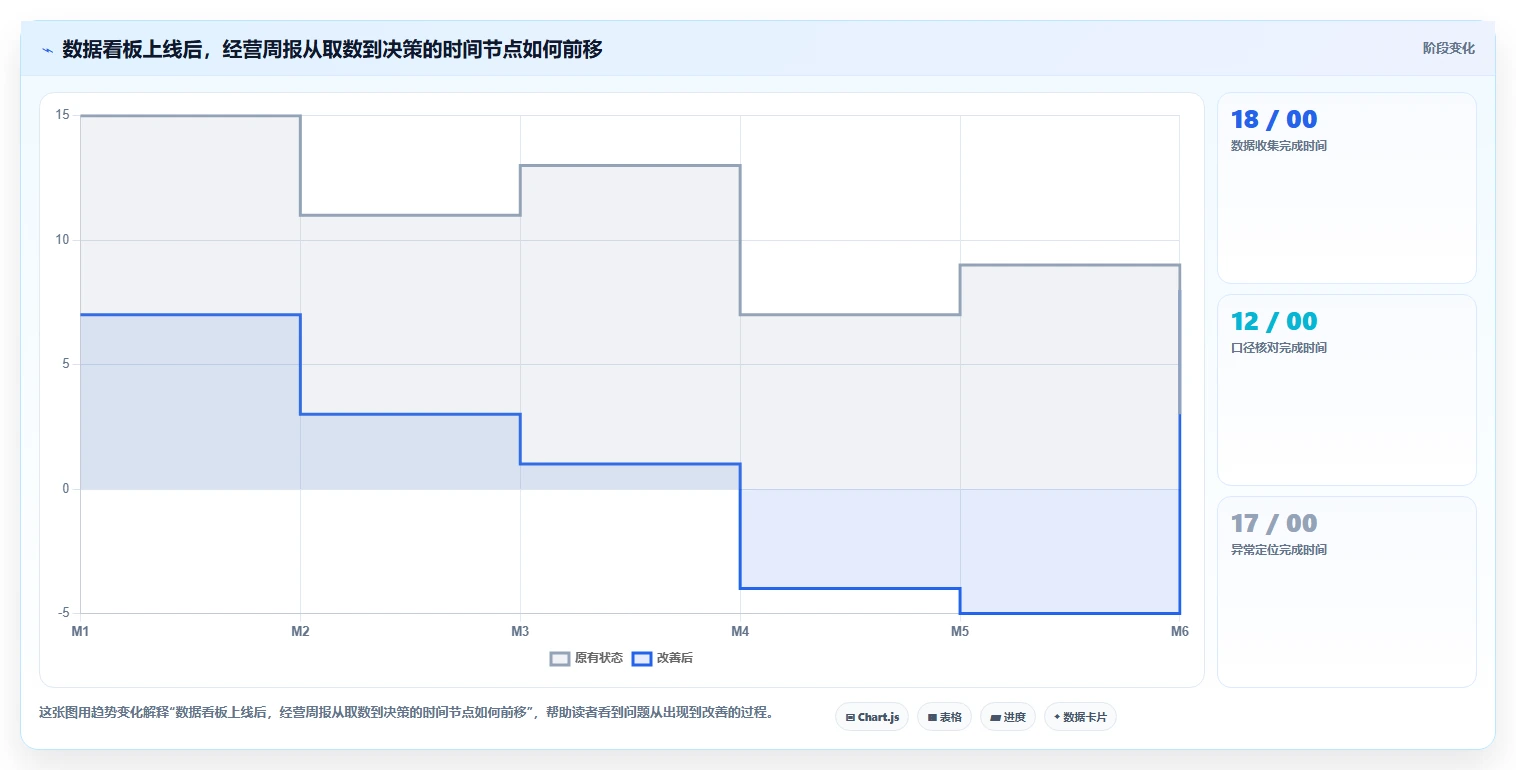Click the 阶段变化 label in the header
Image resolution: width=1516 pixels, height=770 pixels.
tap(1449, 48)
